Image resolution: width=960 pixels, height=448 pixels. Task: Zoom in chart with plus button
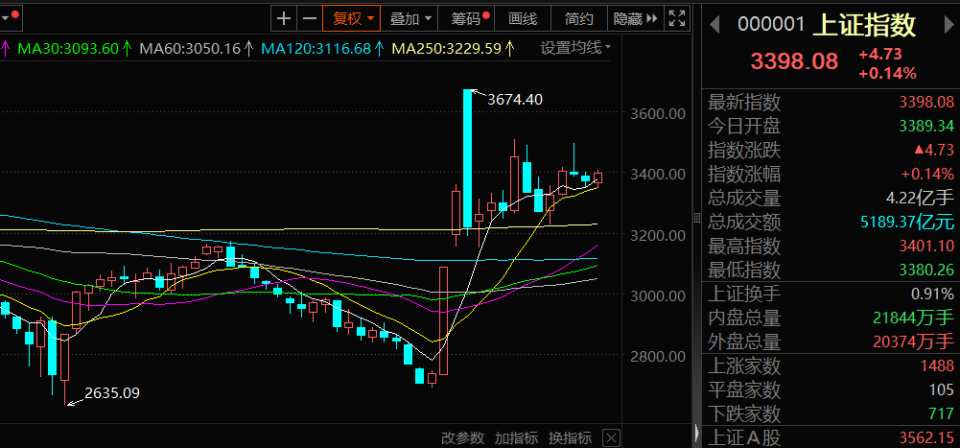[x=283, y=18]
